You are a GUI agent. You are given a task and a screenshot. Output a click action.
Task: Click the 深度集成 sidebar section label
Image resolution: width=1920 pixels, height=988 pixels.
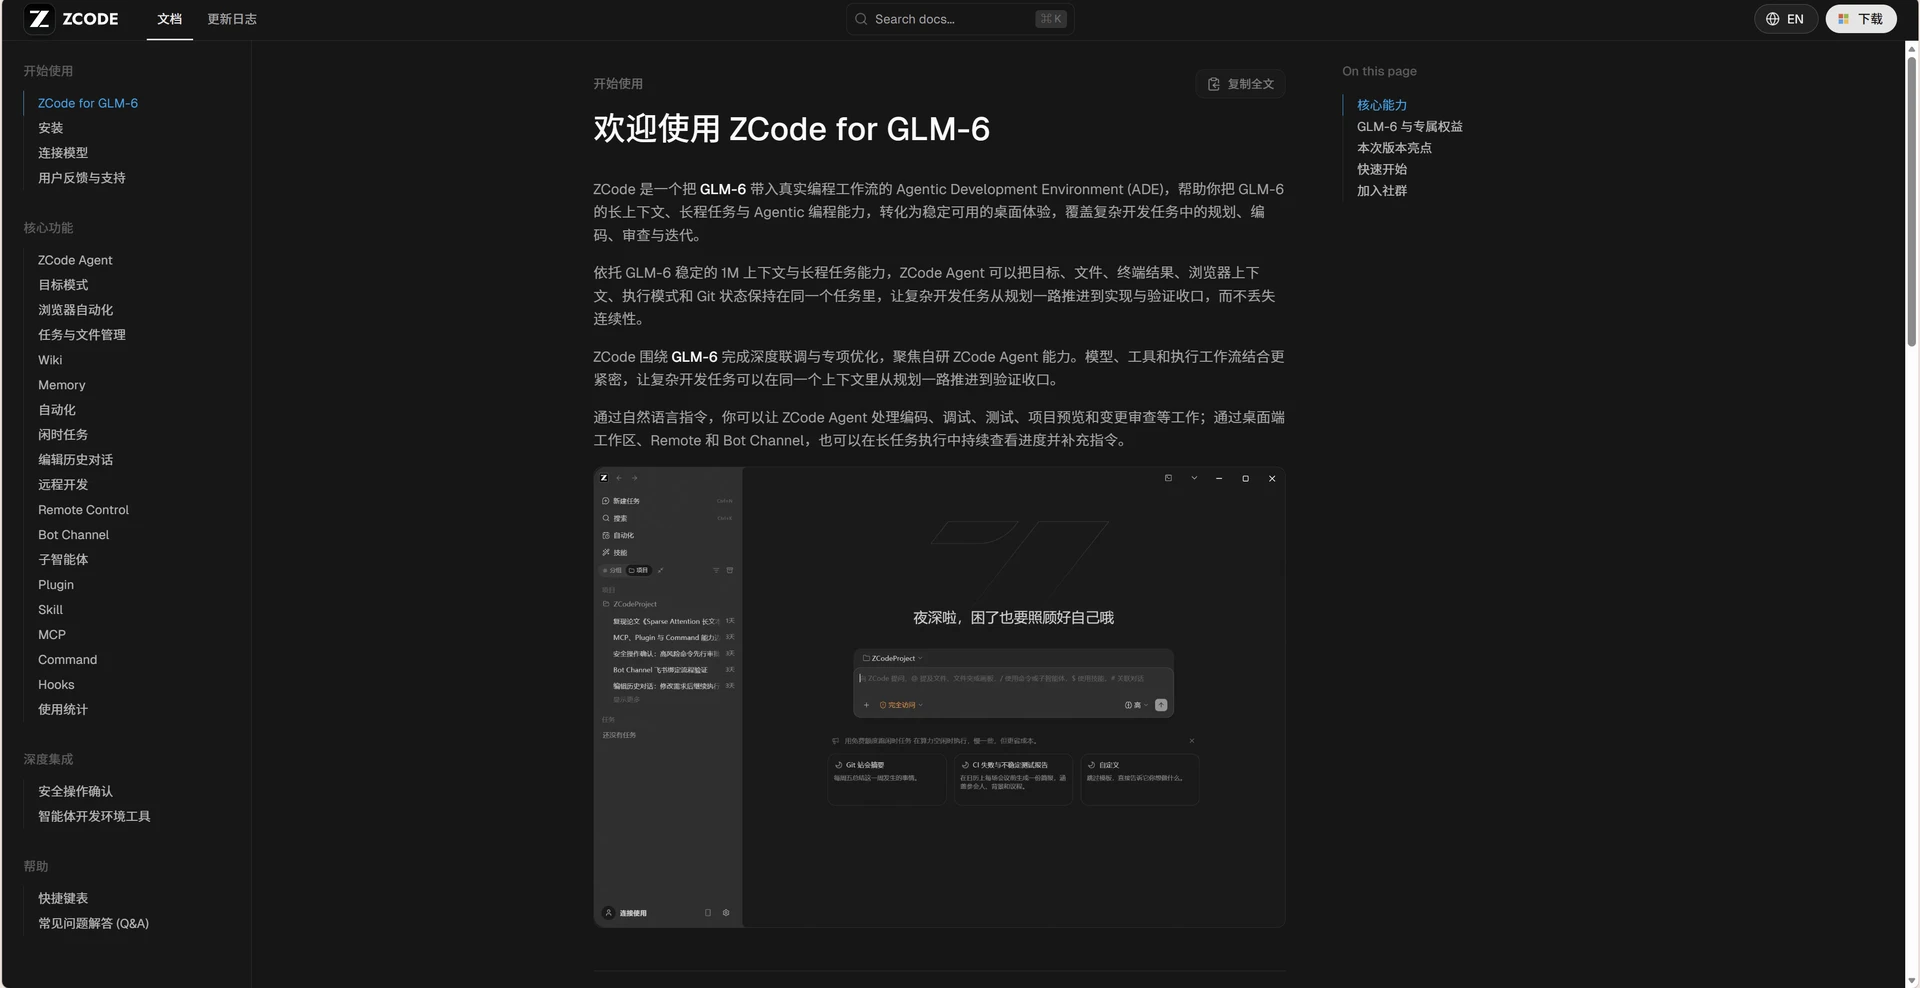click(48, 760)
